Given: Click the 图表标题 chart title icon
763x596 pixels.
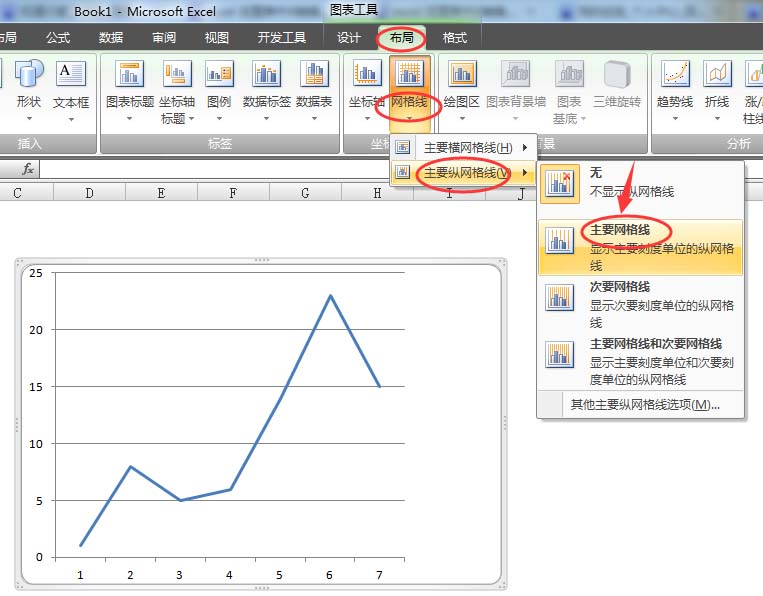Looking at the screenshot, I should point(129,73).
